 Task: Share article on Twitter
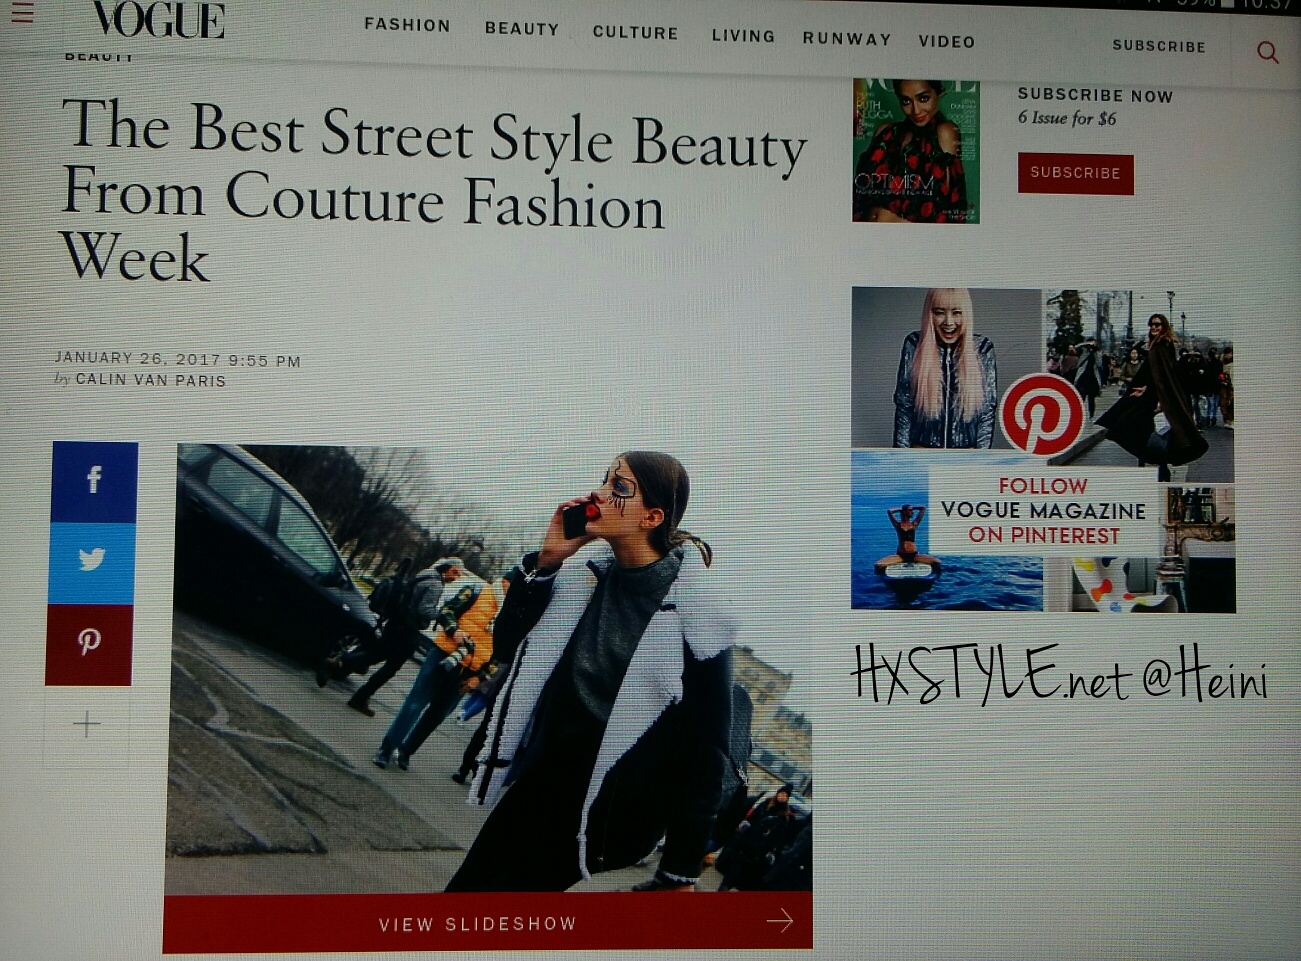click(92, 561)
